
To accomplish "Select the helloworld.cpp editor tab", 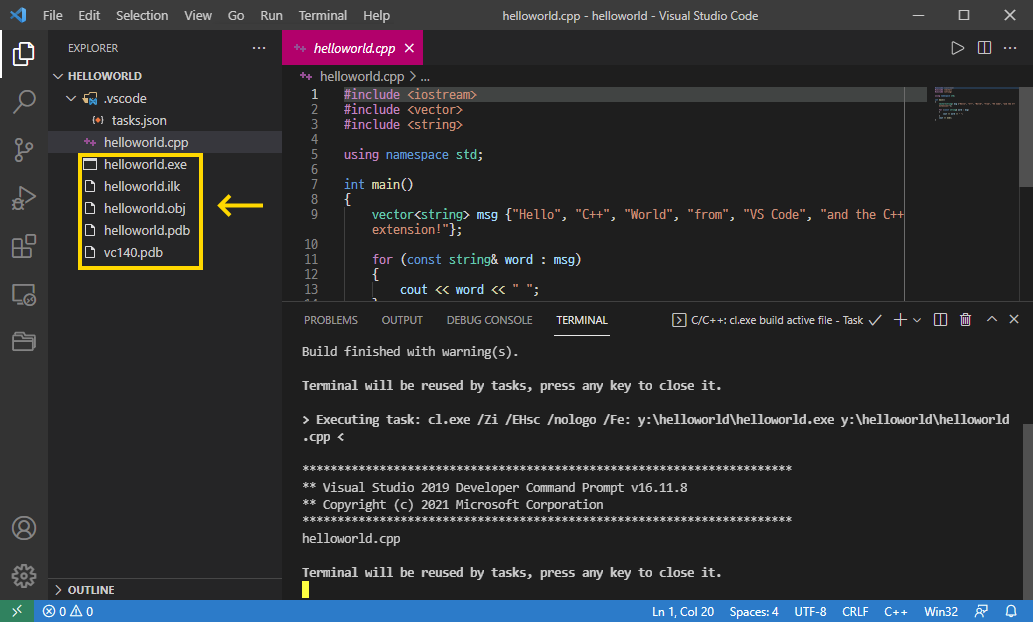I will coord(352,48).
